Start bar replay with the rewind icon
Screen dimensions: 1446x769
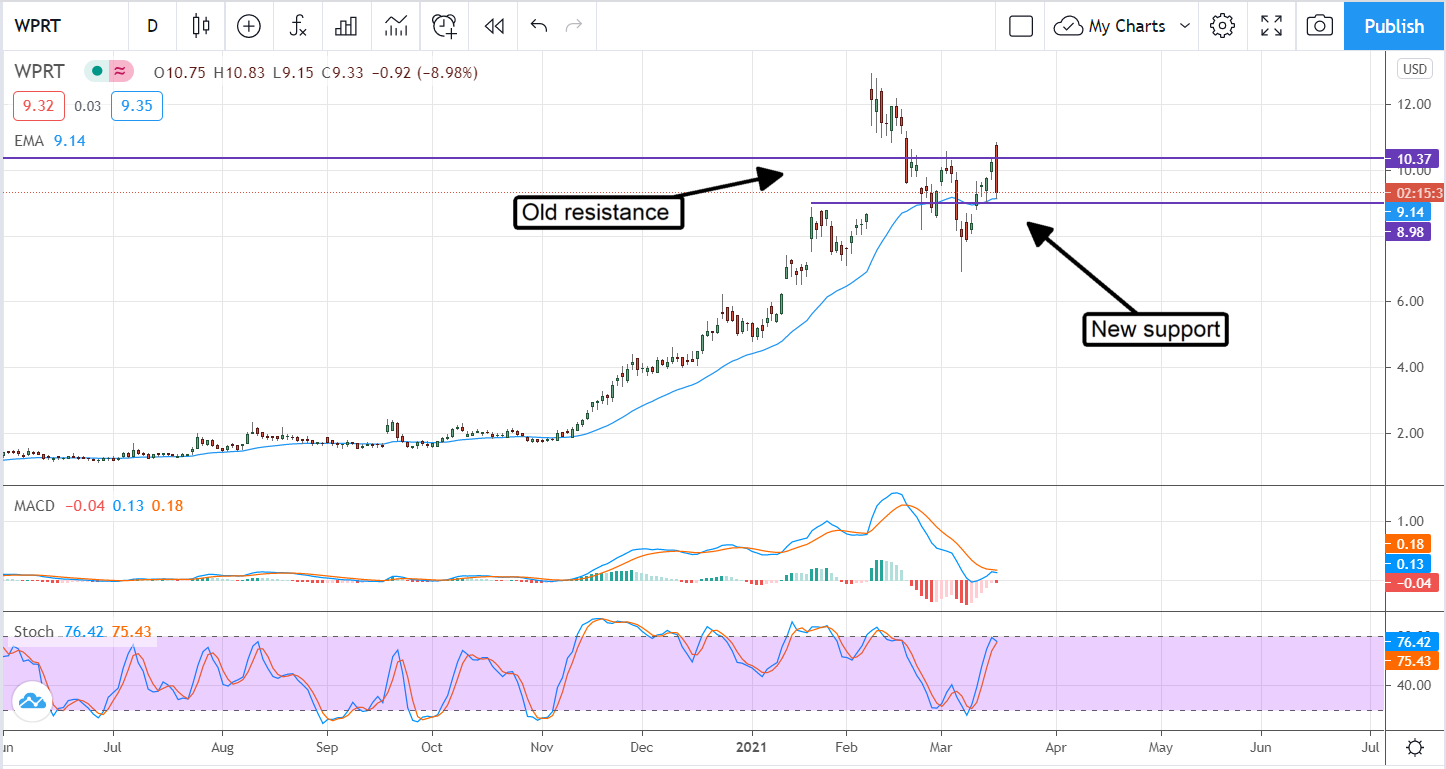[492, 26]
